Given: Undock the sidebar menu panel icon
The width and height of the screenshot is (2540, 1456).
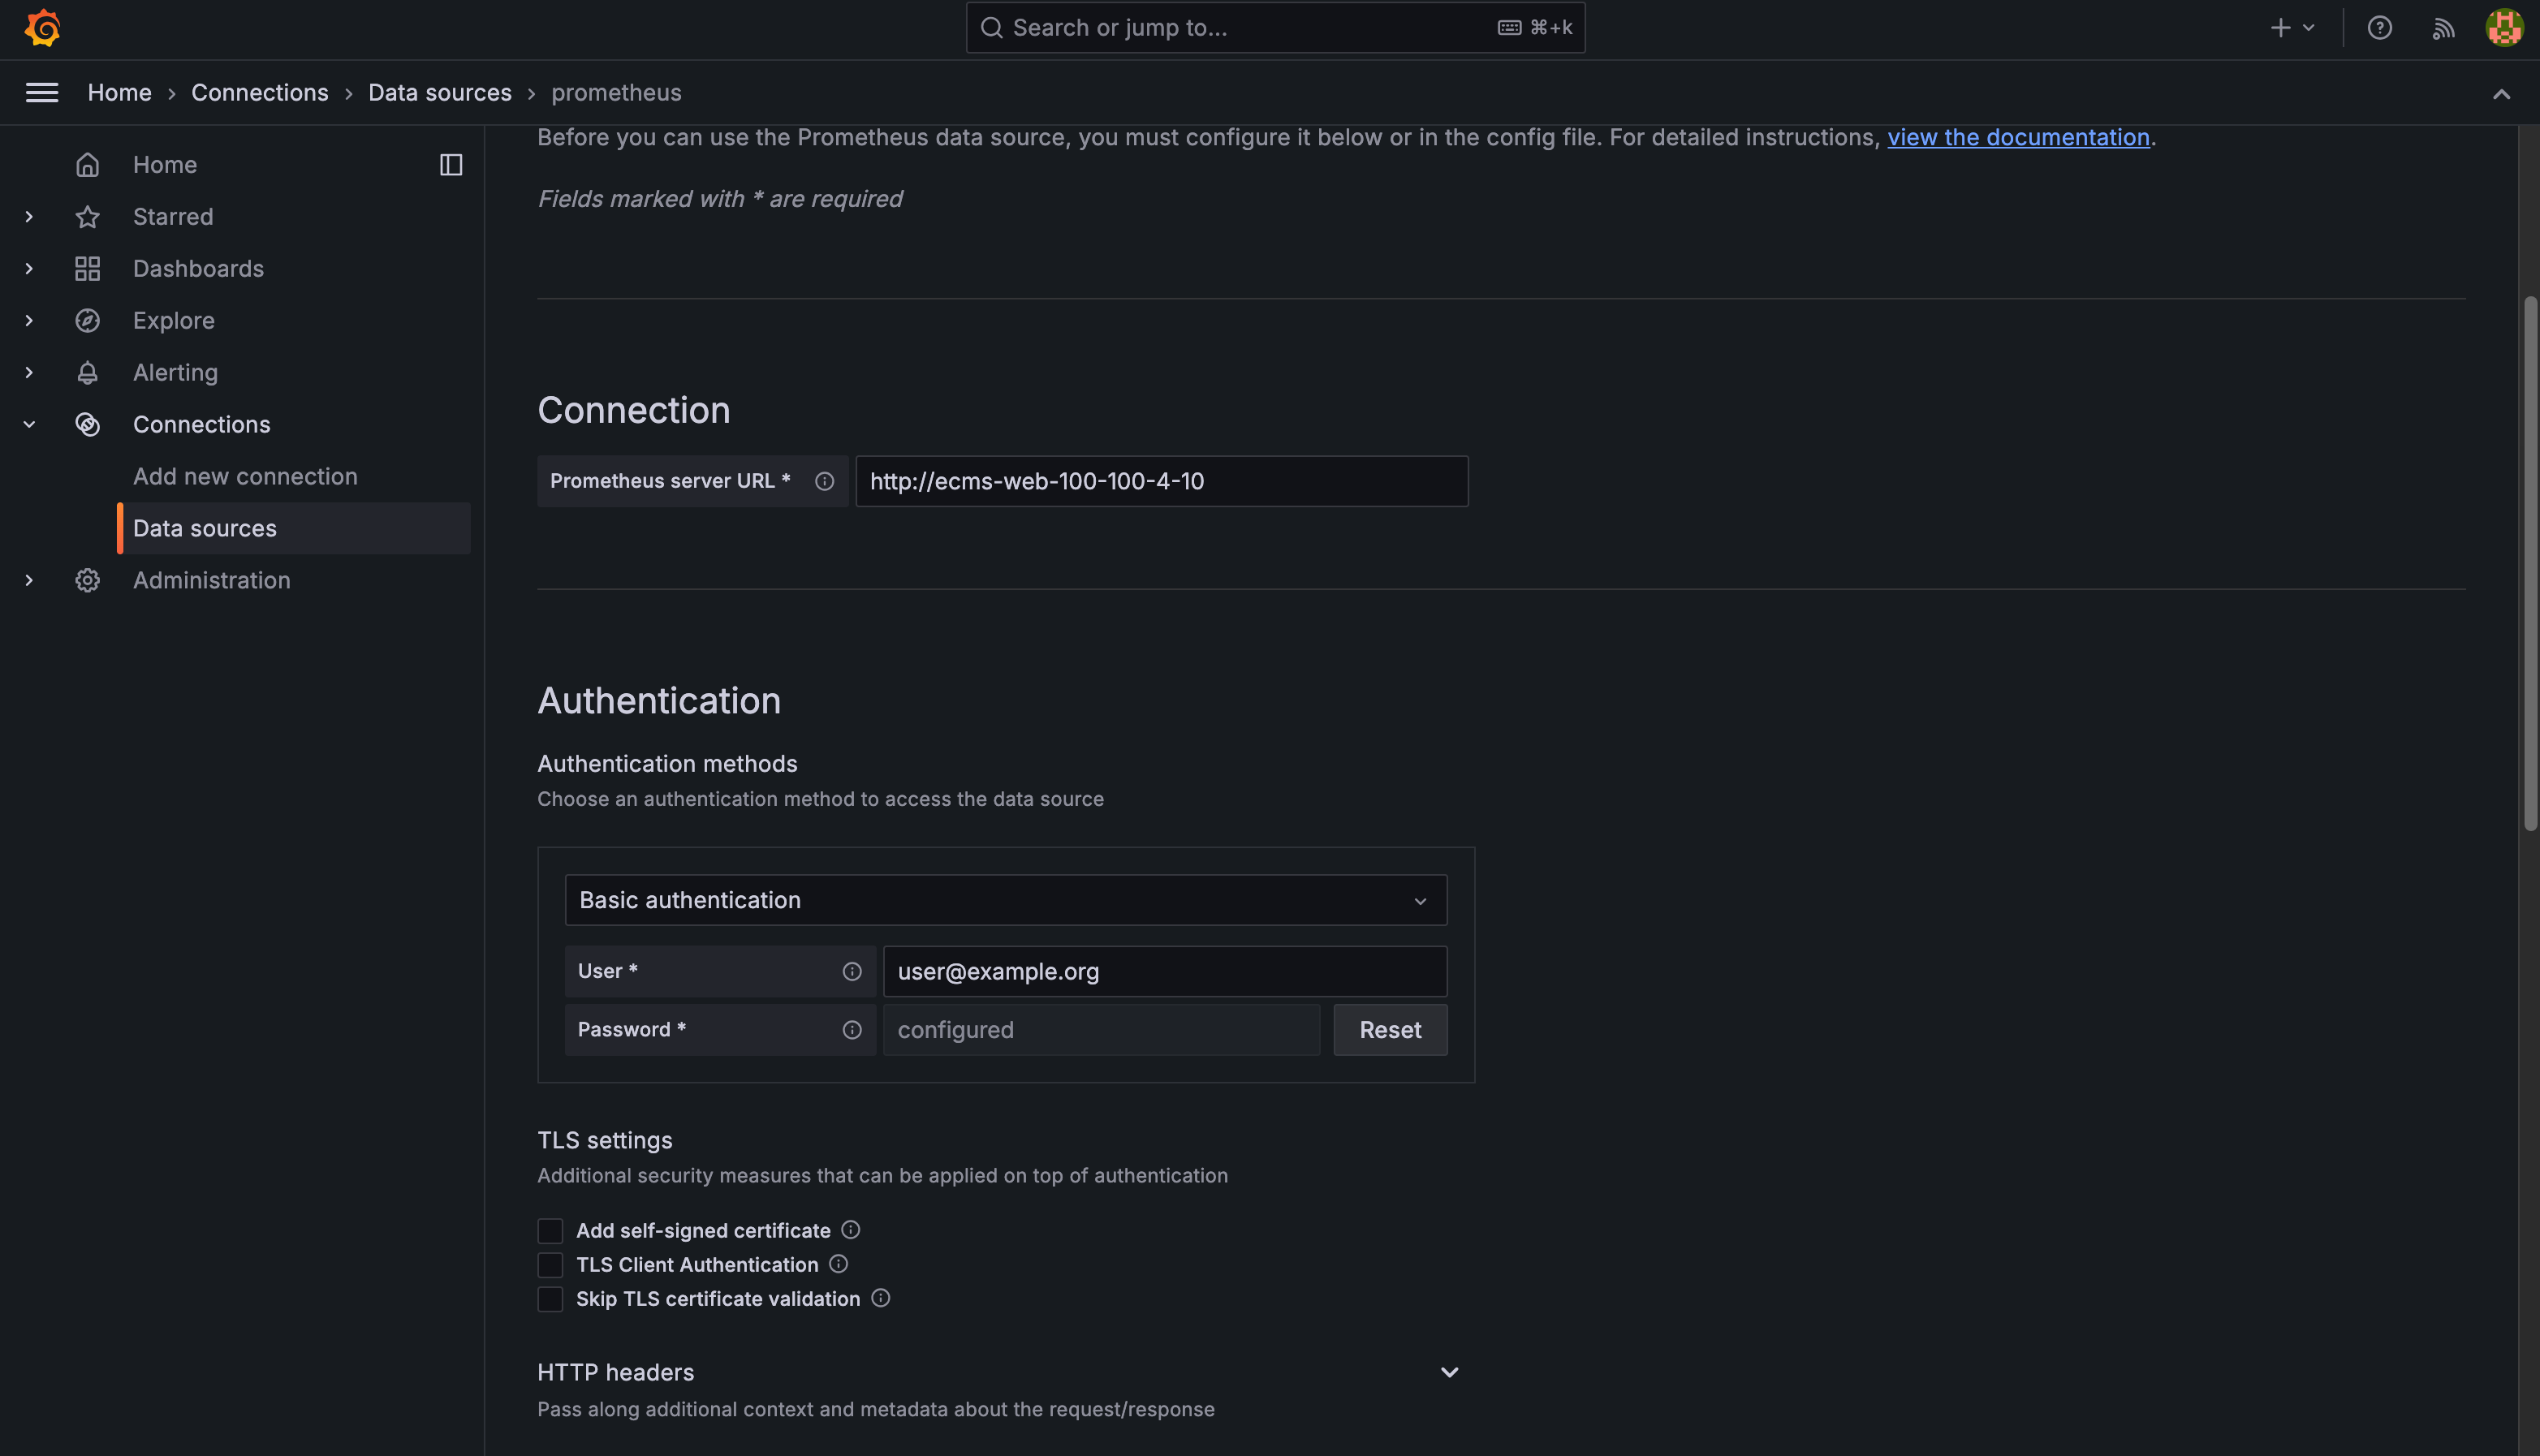Looking at the screenshot, I should [x=451, y=165].
